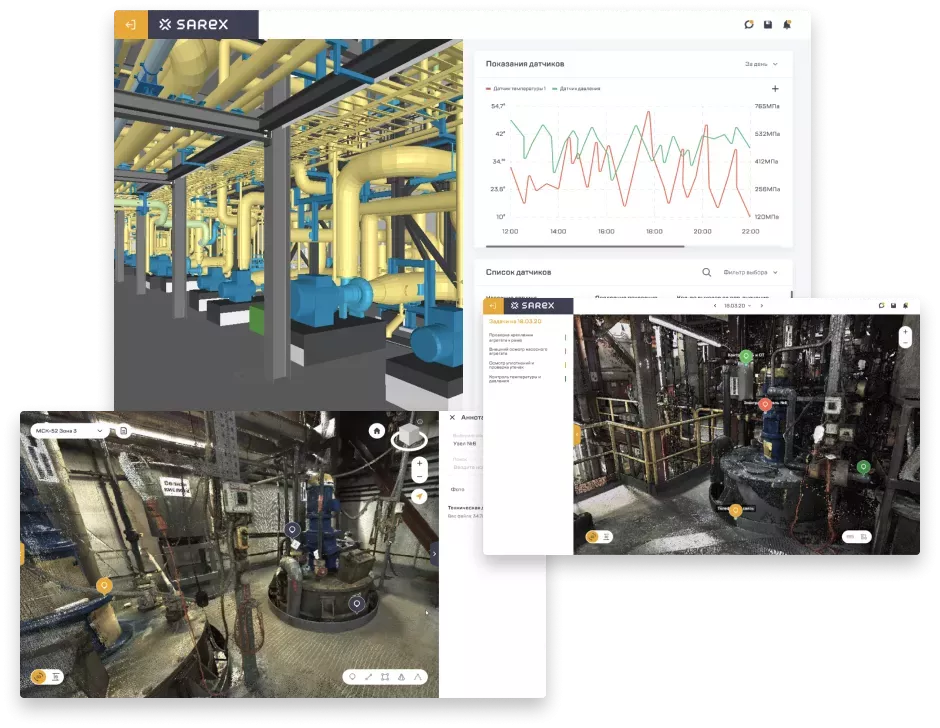Screen dimensions: 940x728
Task: Select the task 'Внешний осмотр насосного агрегата'
Action: (512, 351)
